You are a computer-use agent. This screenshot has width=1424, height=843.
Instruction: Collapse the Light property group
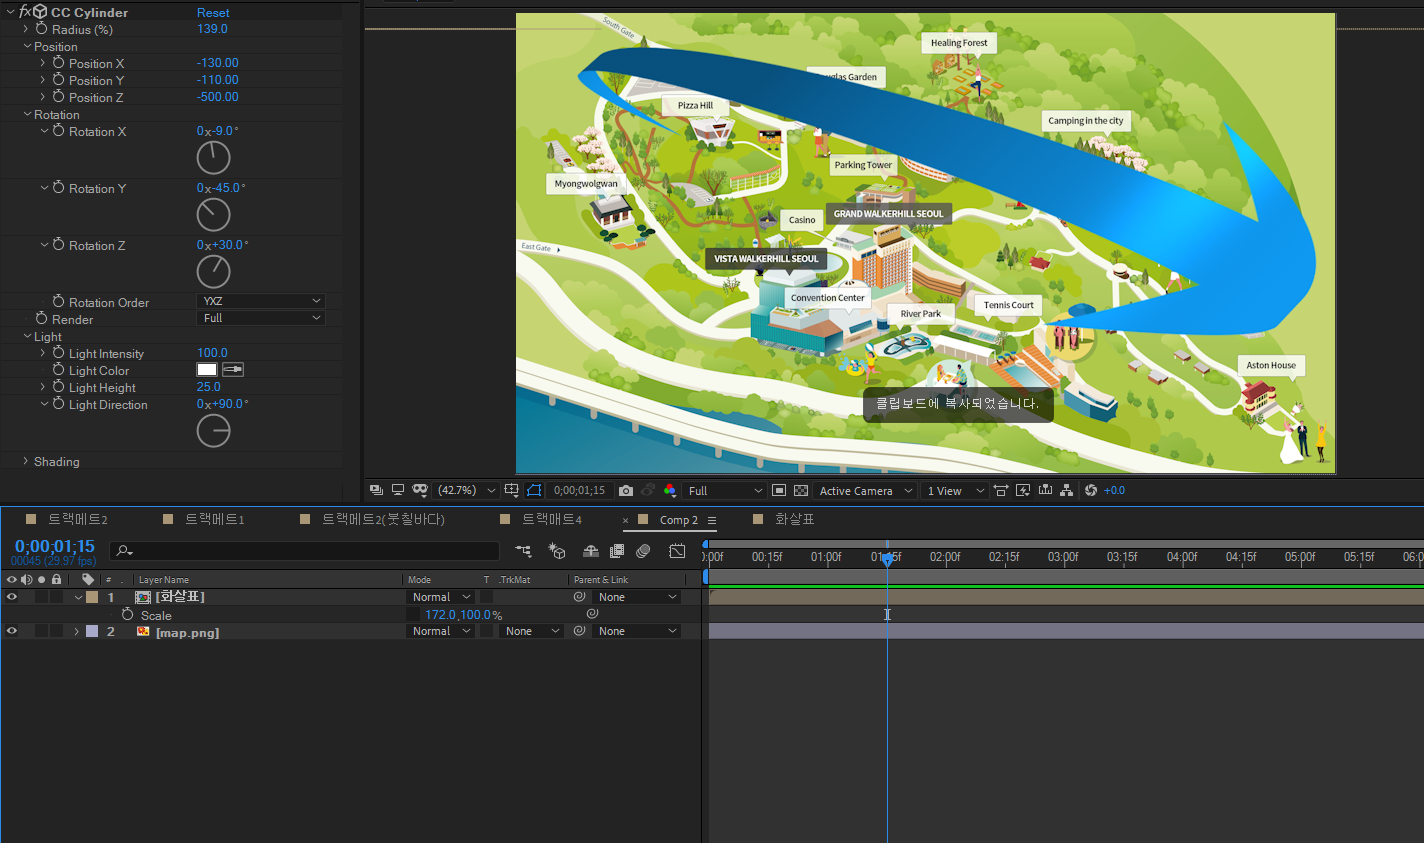tap(27, 336)
